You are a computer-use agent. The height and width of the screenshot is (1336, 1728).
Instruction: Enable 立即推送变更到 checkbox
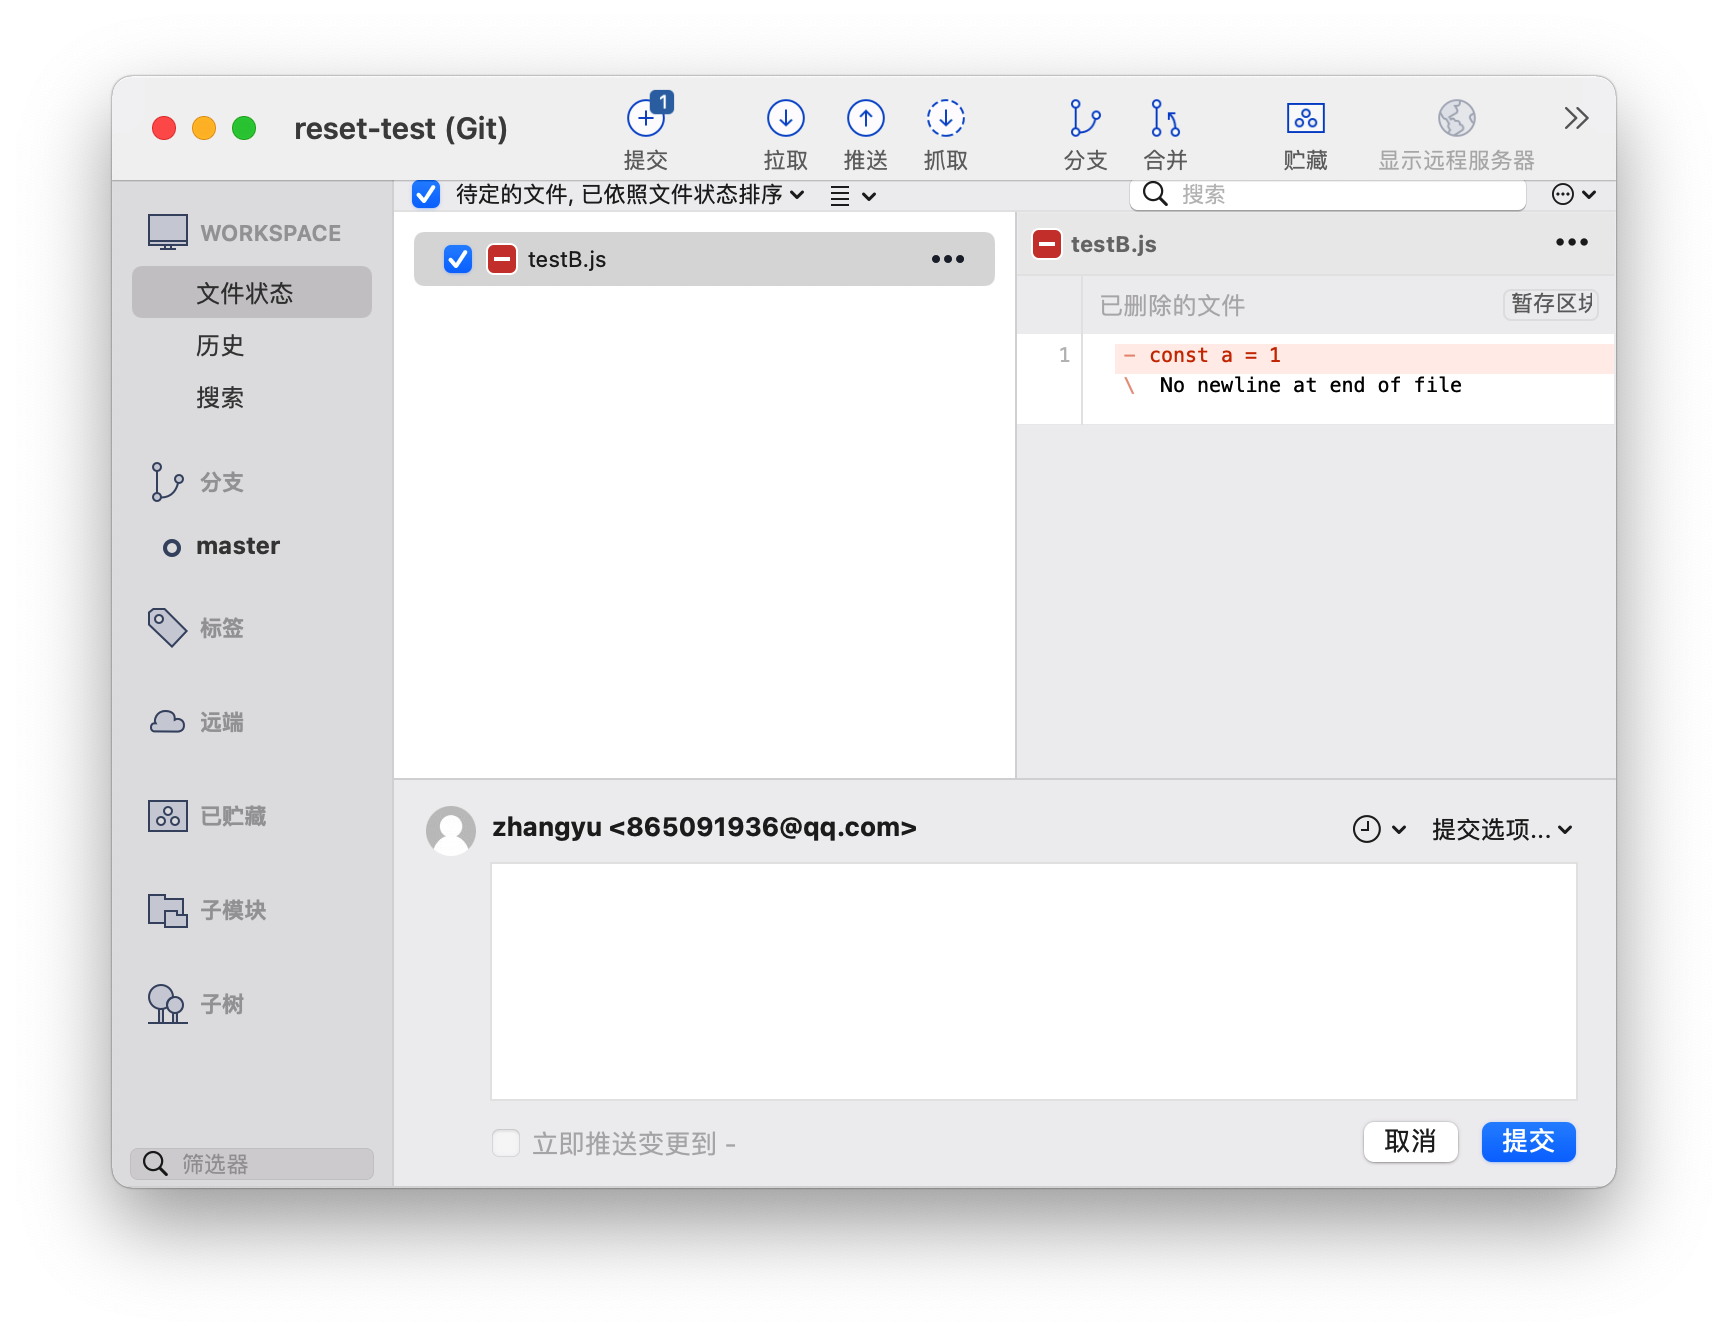(x=506, y=1143)
